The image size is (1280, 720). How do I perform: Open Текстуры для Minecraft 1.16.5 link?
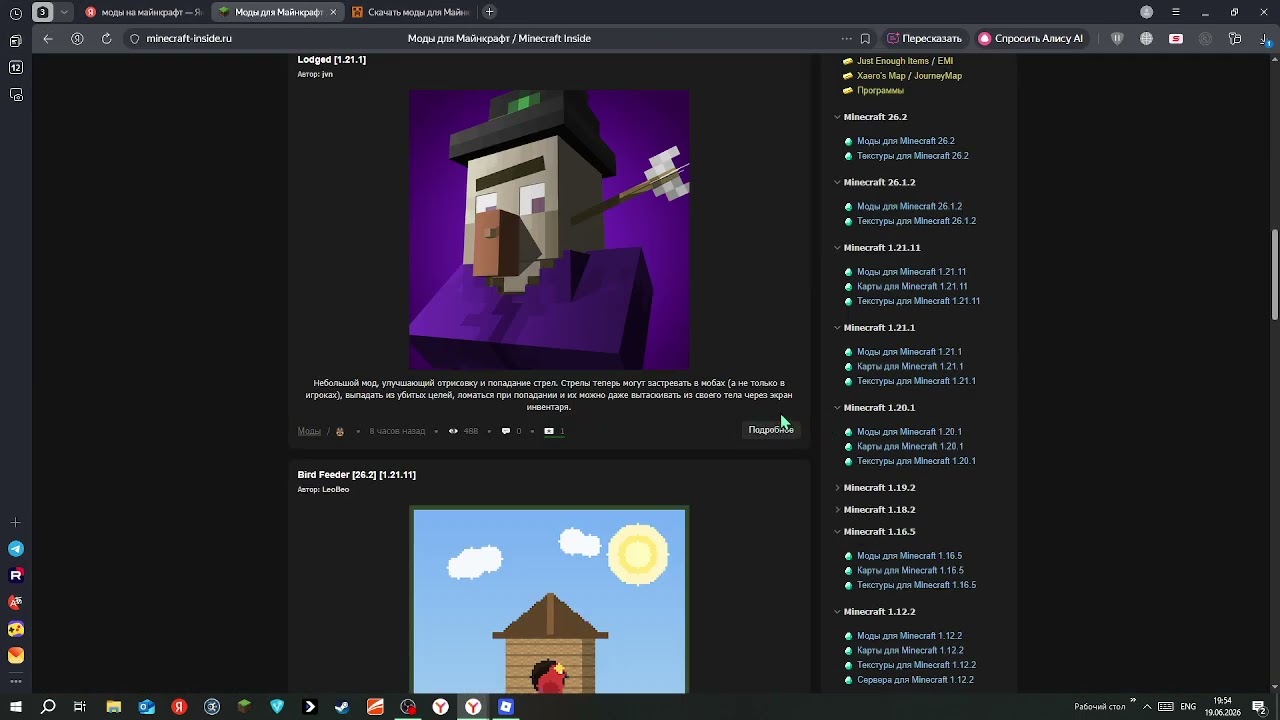pos(916,585)
